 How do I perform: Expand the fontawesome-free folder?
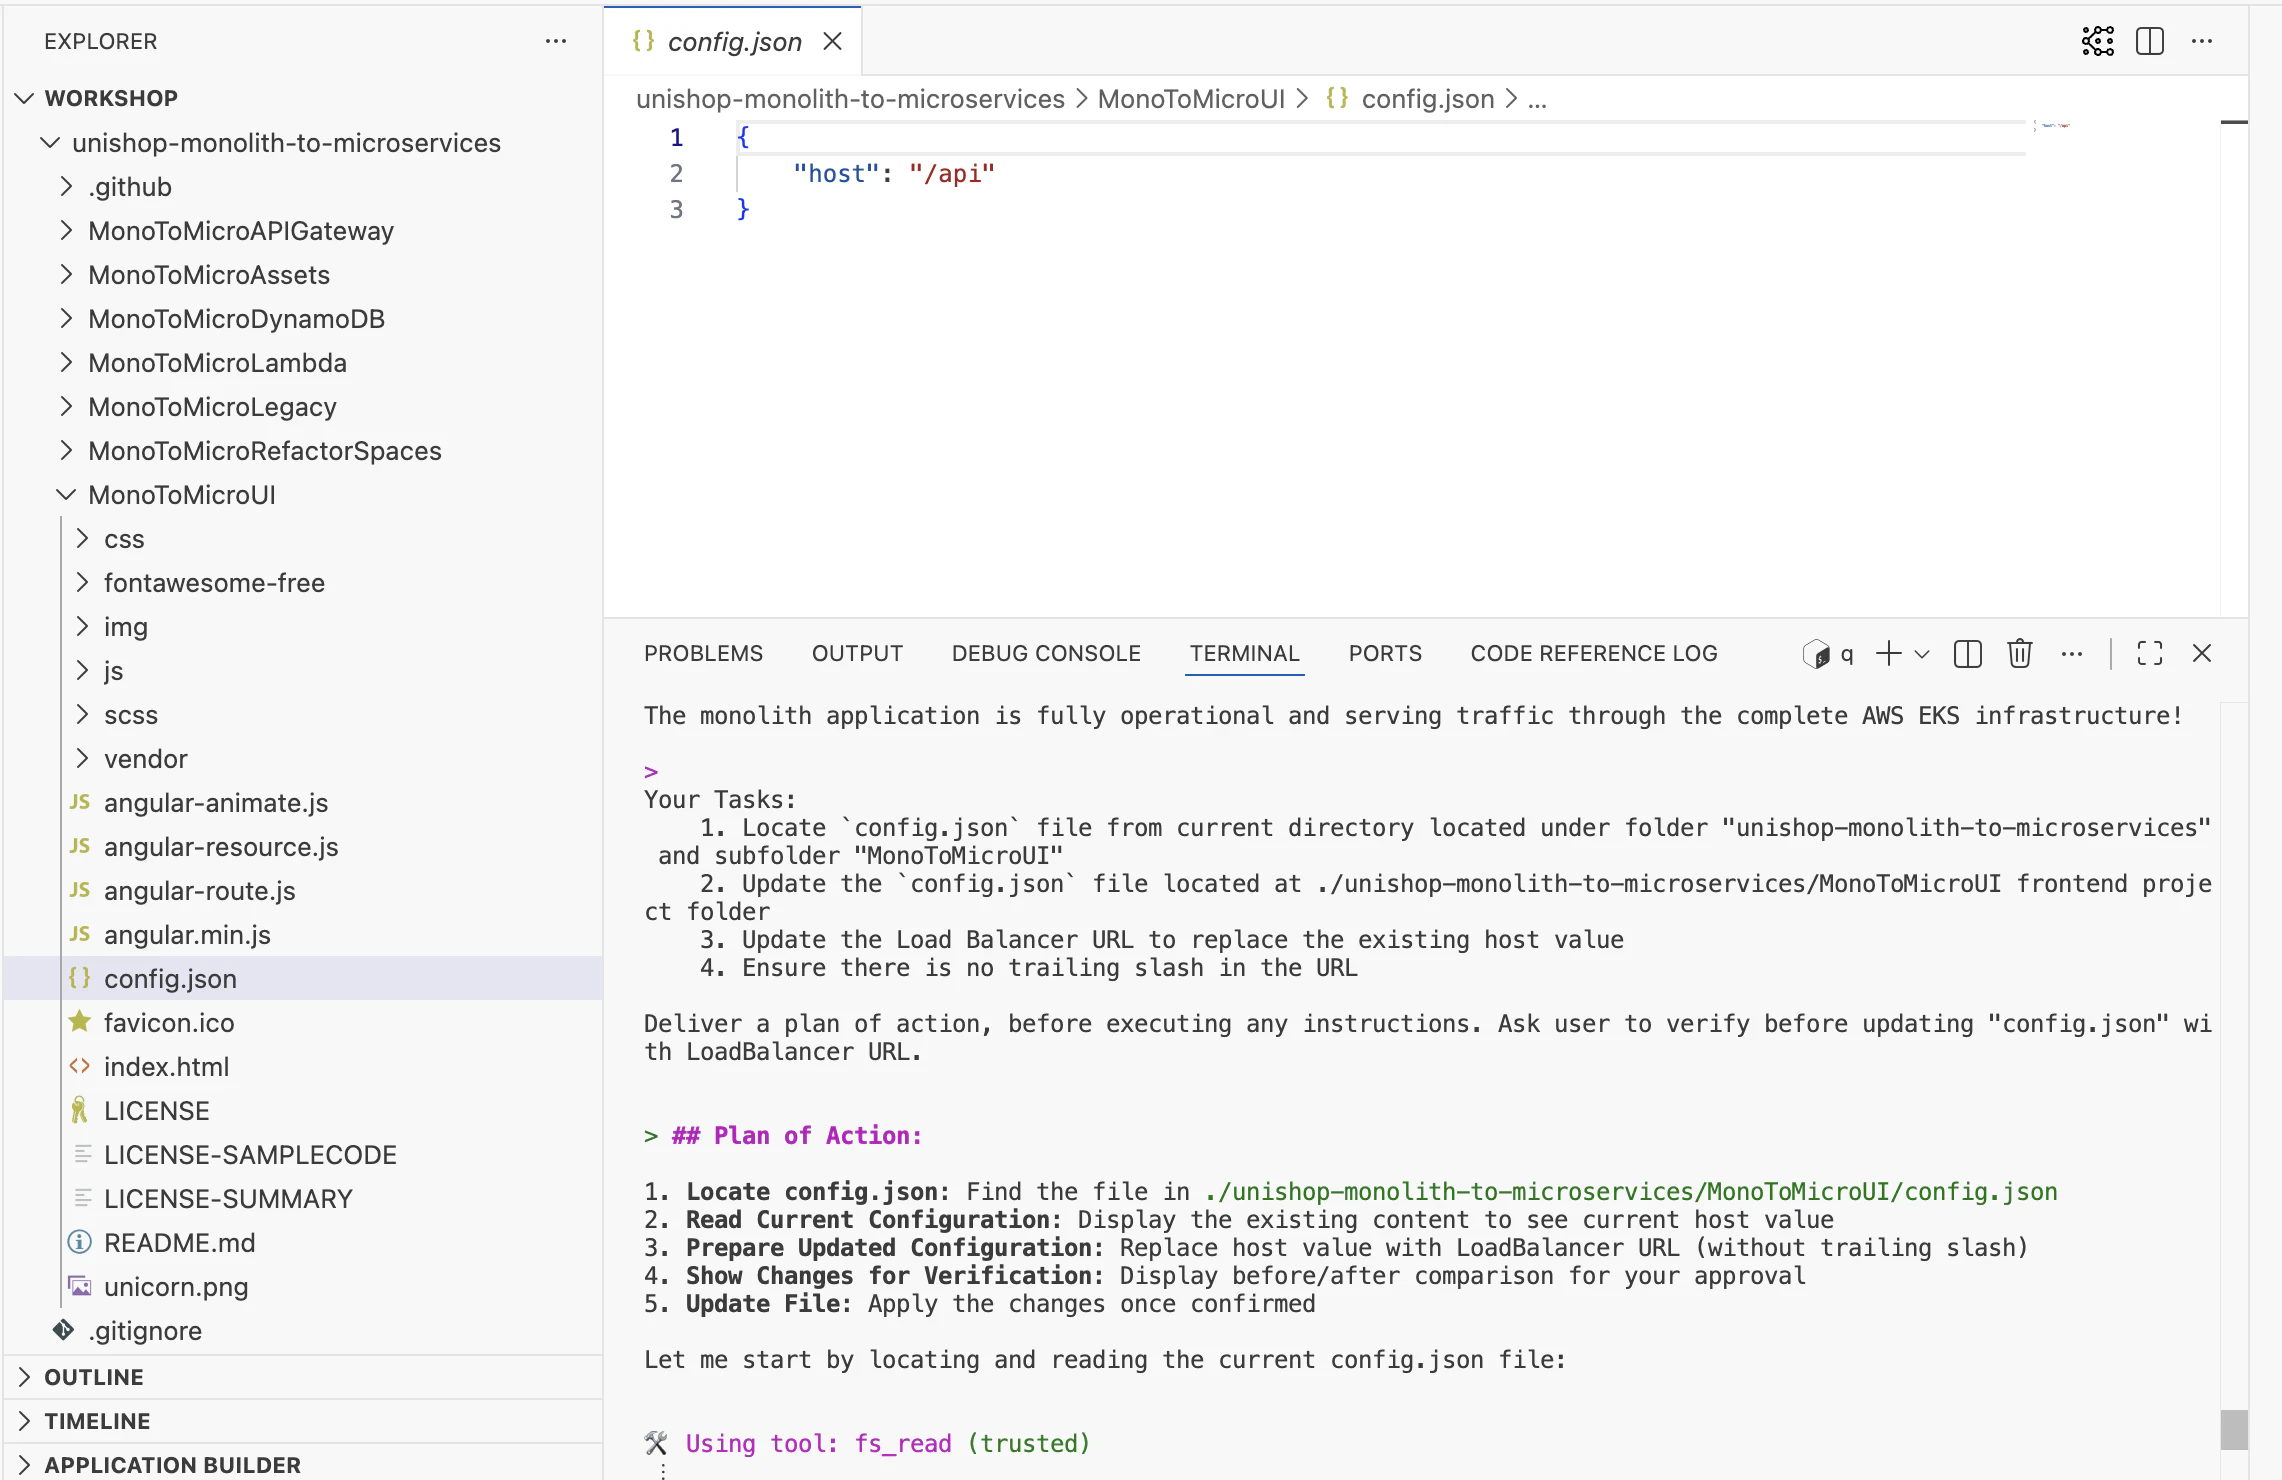click(303, 583)
